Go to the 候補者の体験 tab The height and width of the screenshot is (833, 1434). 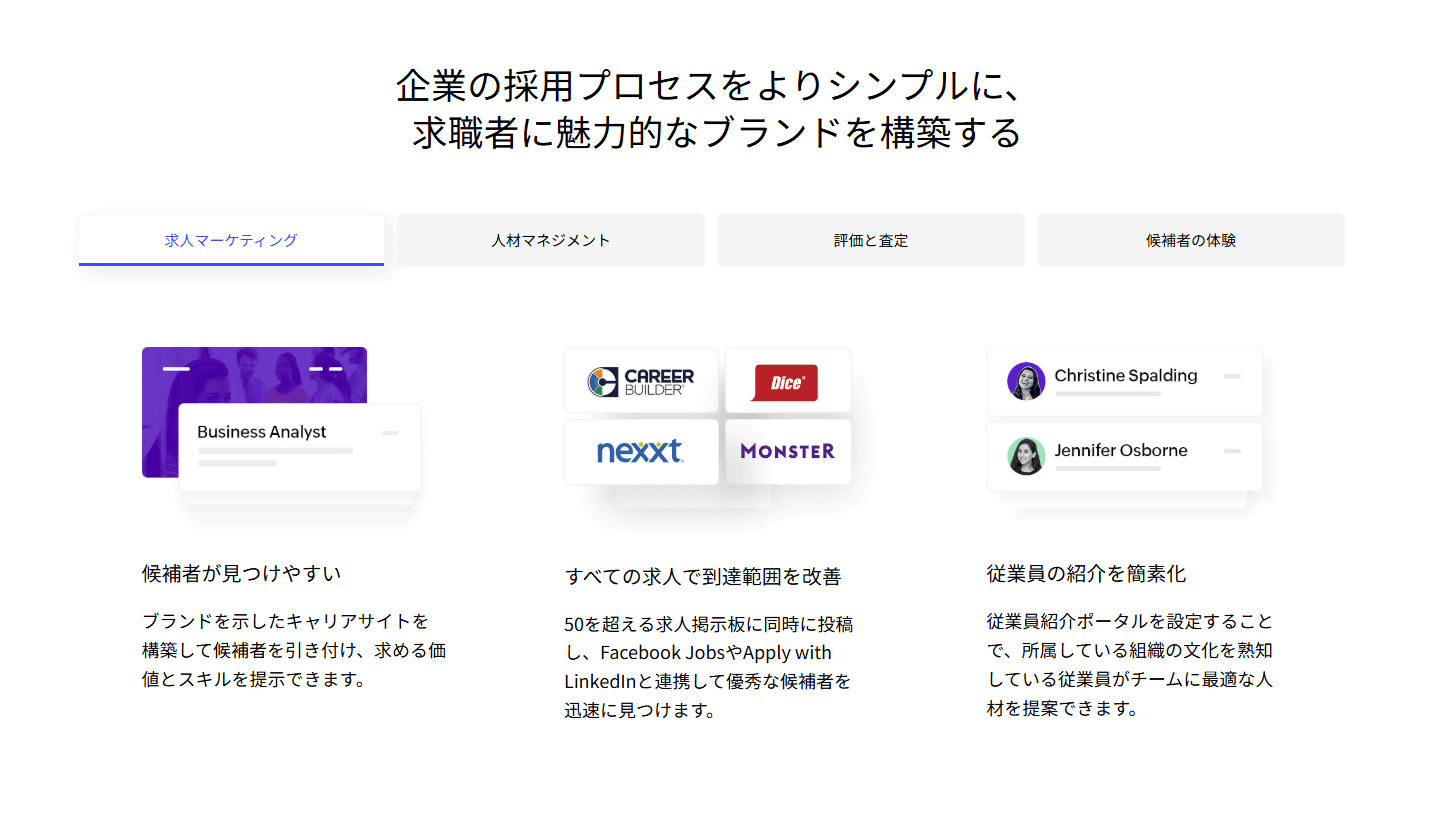[1191, 240]
